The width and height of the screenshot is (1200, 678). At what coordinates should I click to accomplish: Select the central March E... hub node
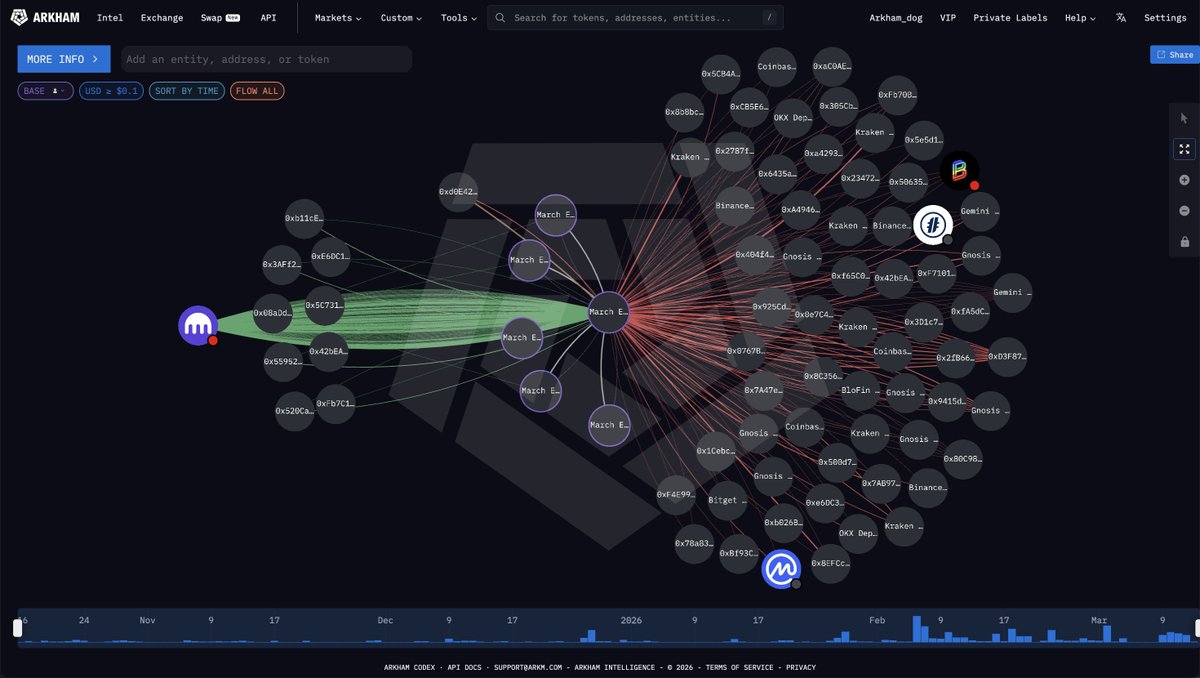point(608,312)
